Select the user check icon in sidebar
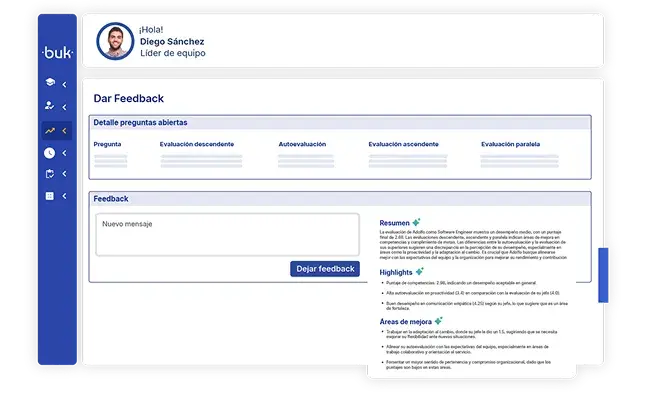Image resolution: width=650 pixels, height=400 pixels. point(50,105)
